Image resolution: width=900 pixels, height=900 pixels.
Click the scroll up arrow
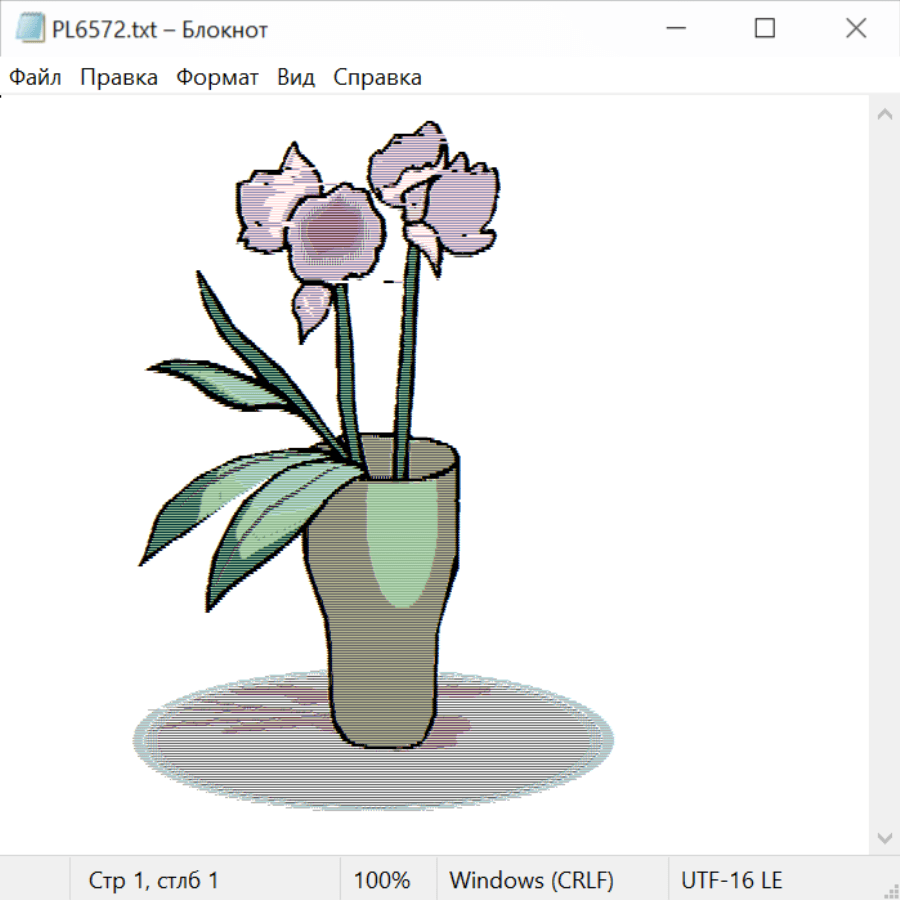[x=884, y=114]
